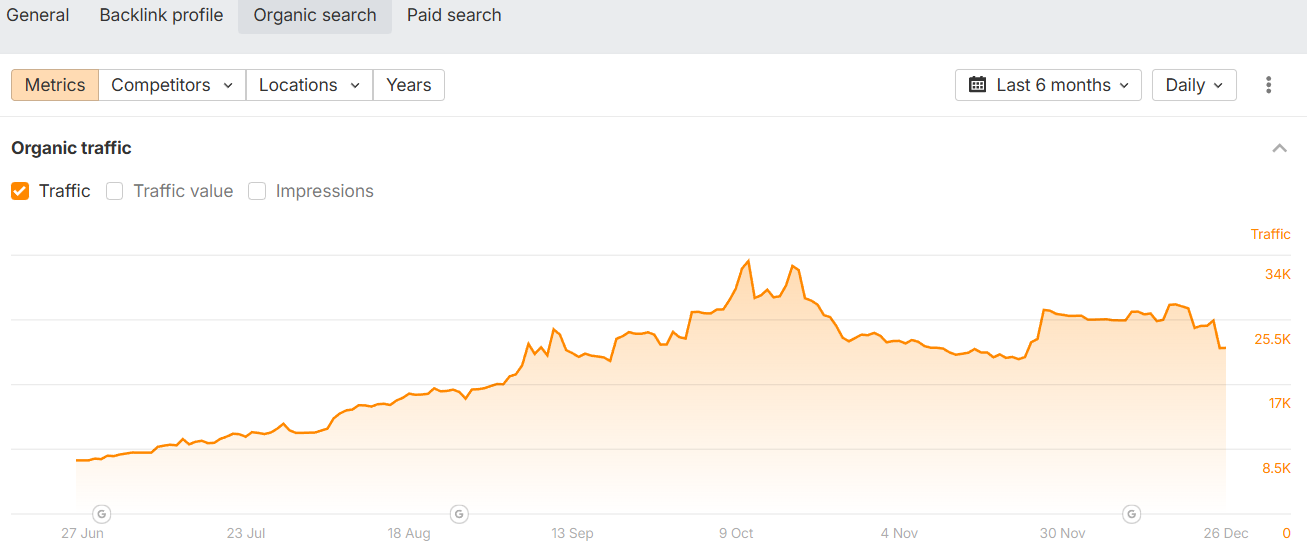
Task: Collapse the Organic traffic section
Action: click(1279, 148)
